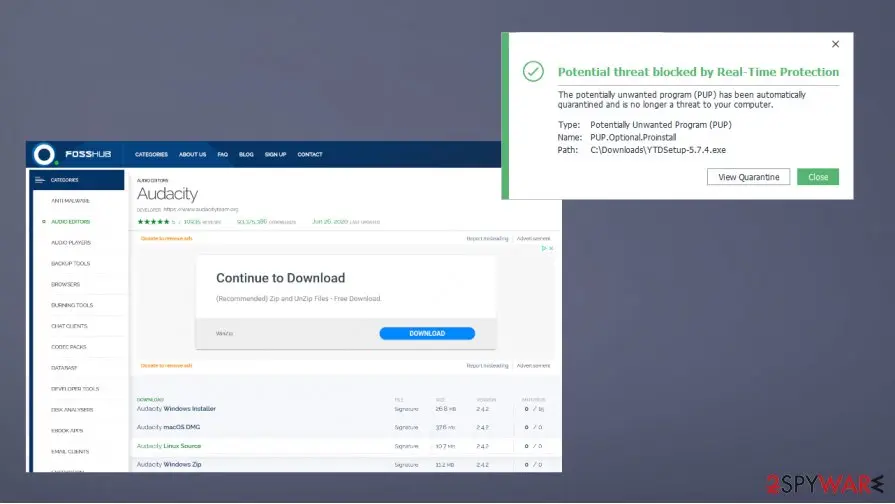Select Codec Packs category in sidebar

click(68, 347)
